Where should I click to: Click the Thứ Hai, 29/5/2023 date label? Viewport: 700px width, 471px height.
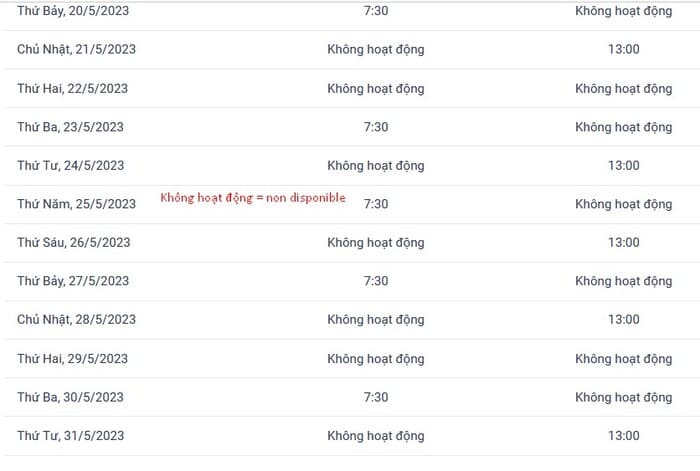coord(72,358)
